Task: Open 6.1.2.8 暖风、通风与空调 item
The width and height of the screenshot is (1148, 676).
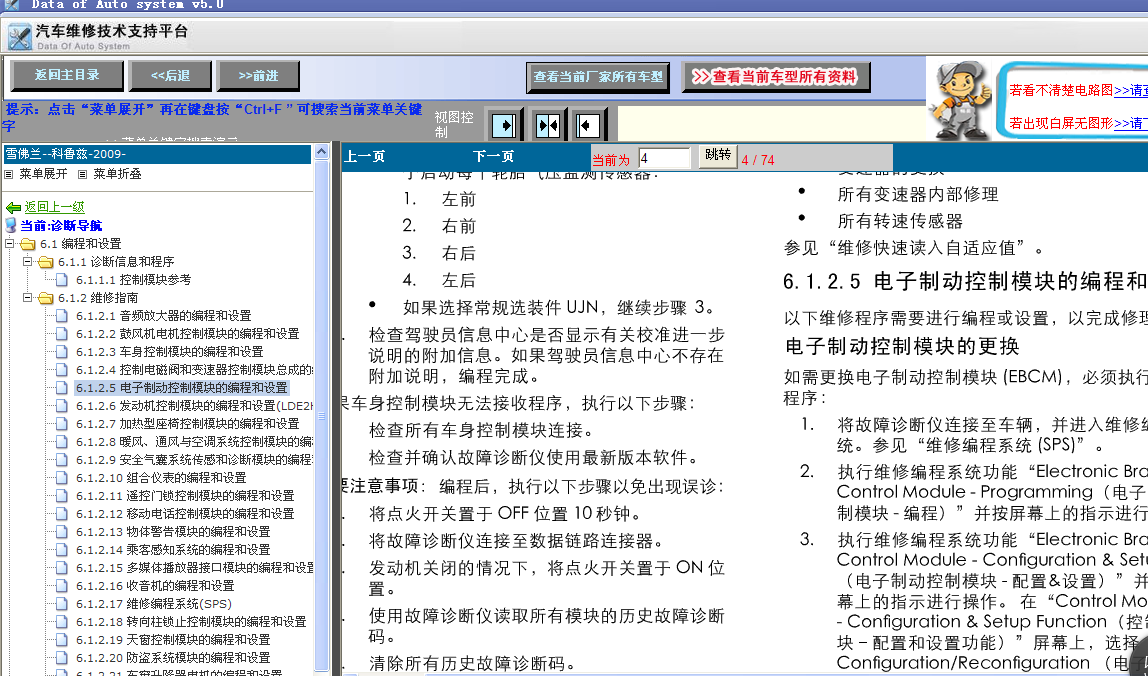Action: click(195, 442)
